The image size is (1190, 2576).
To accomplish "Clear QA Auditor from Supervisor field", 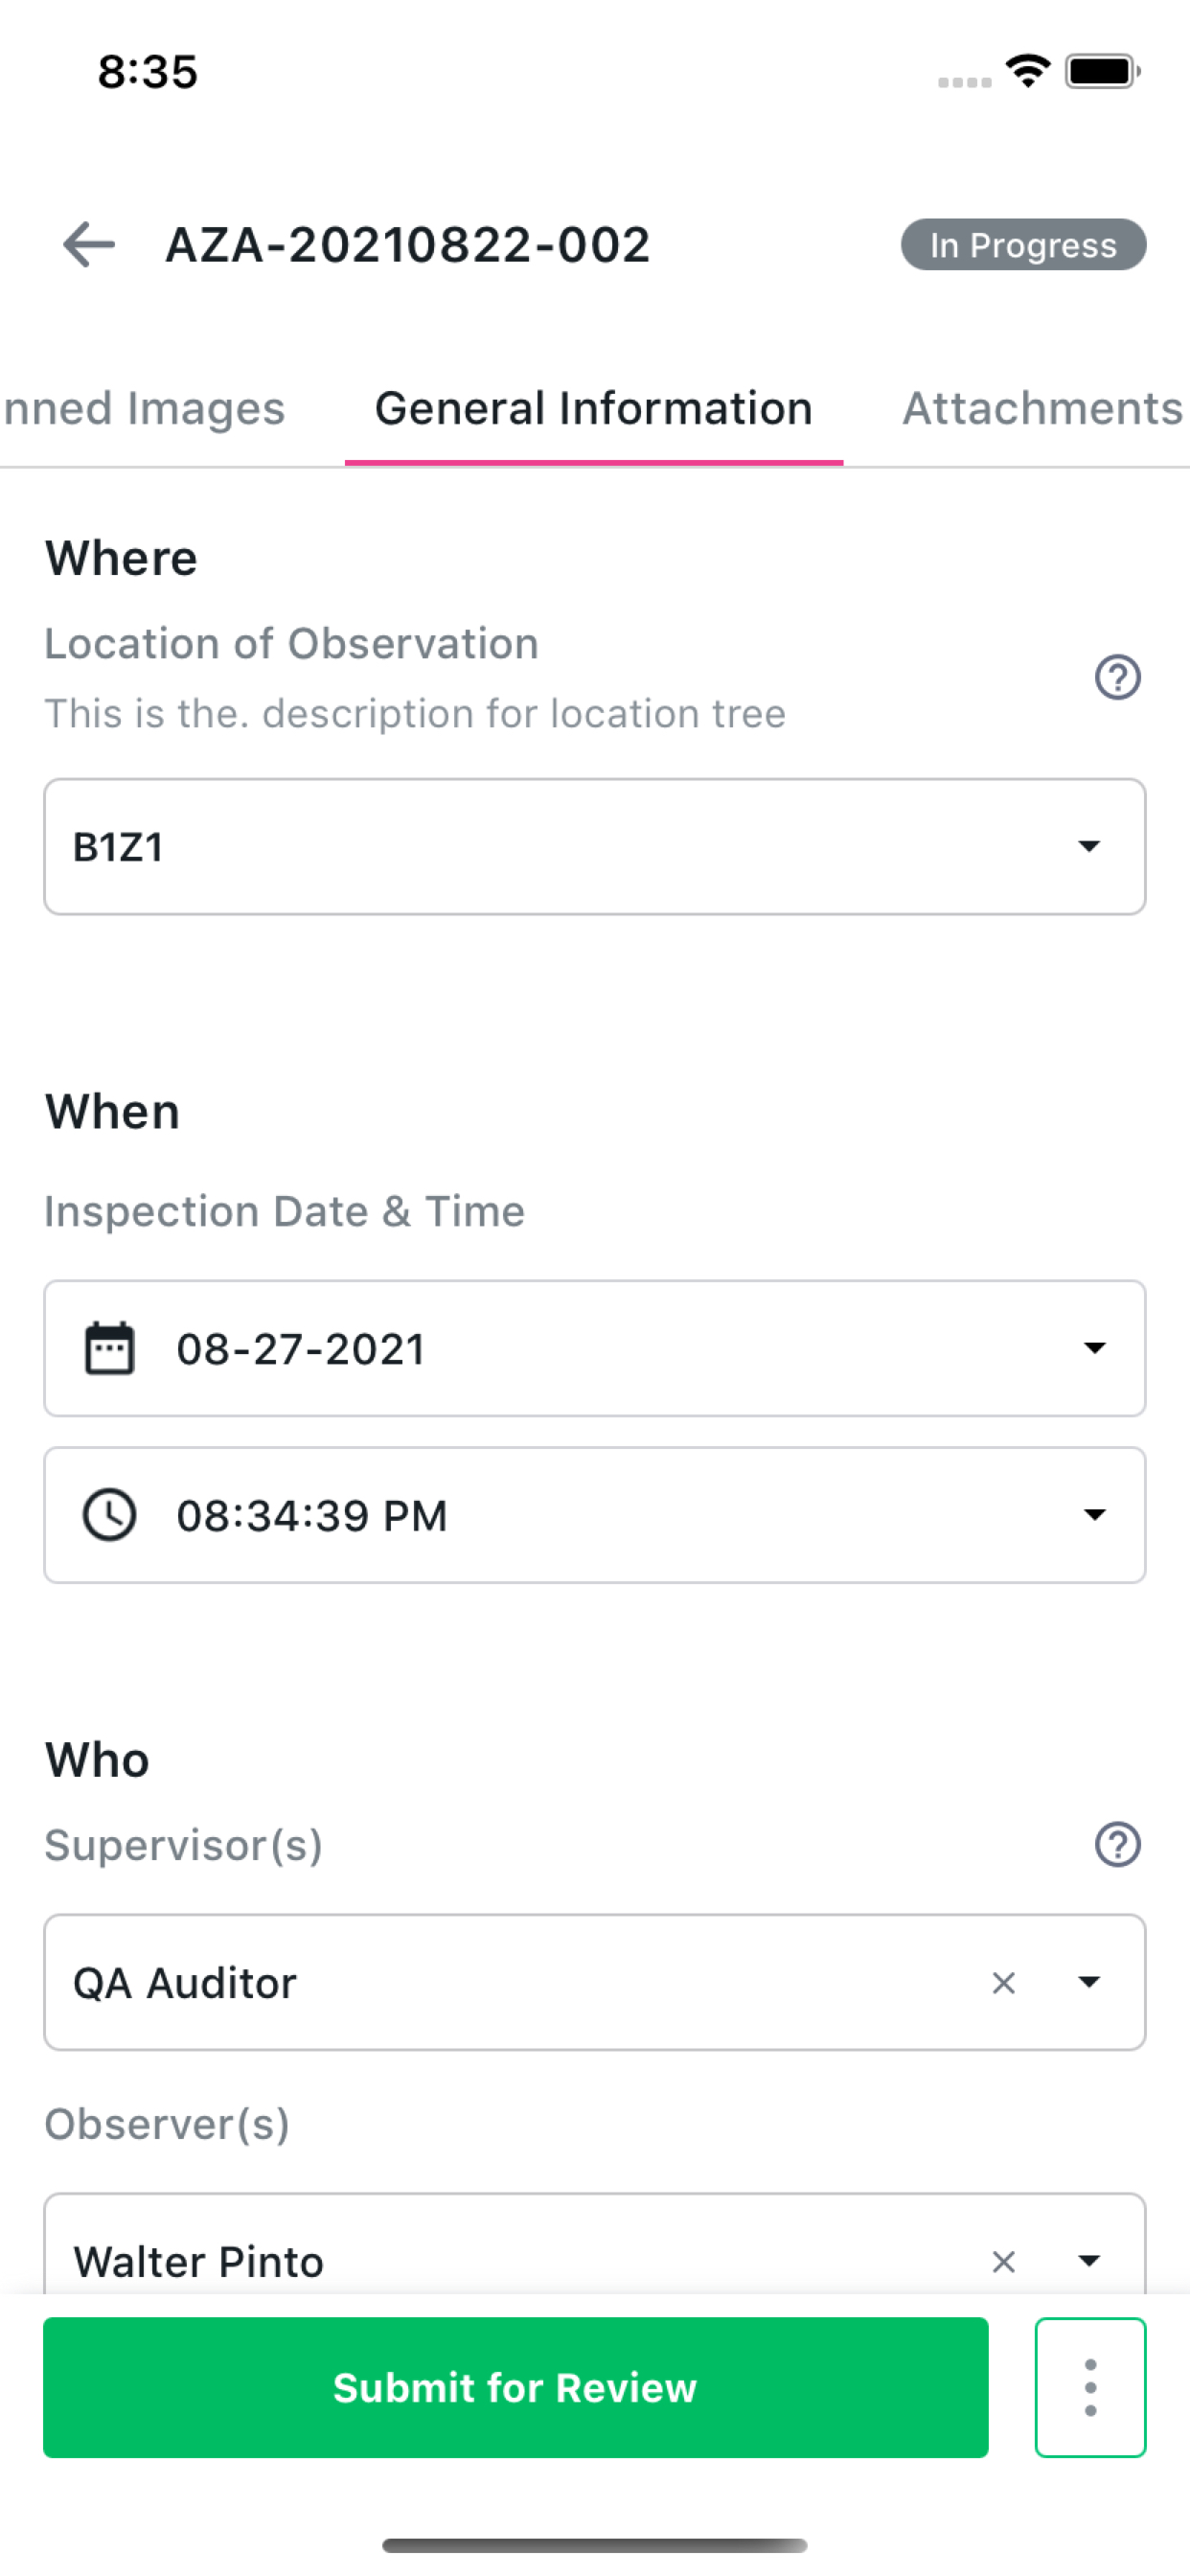I will point(1003,1983).
